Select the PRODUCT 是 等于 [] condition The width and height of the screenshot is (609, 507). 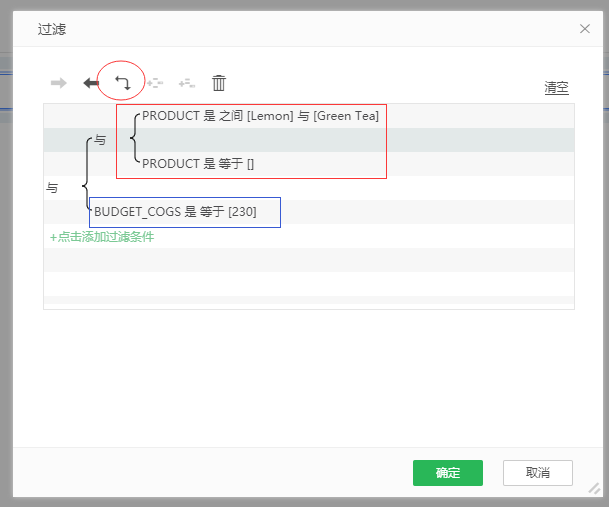click(198, 163)
